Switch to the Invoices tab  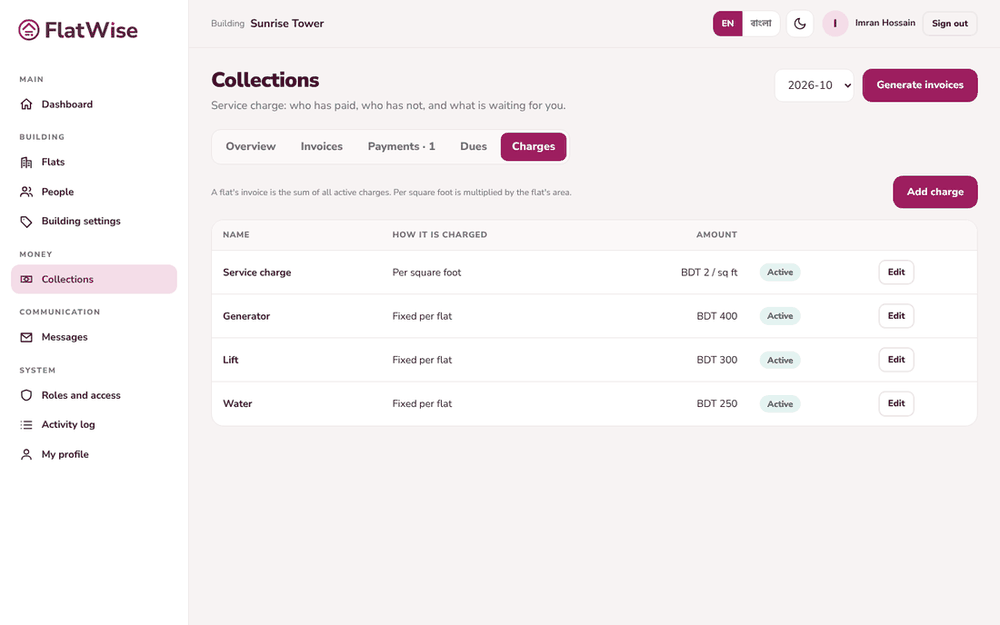pos(321,147)
